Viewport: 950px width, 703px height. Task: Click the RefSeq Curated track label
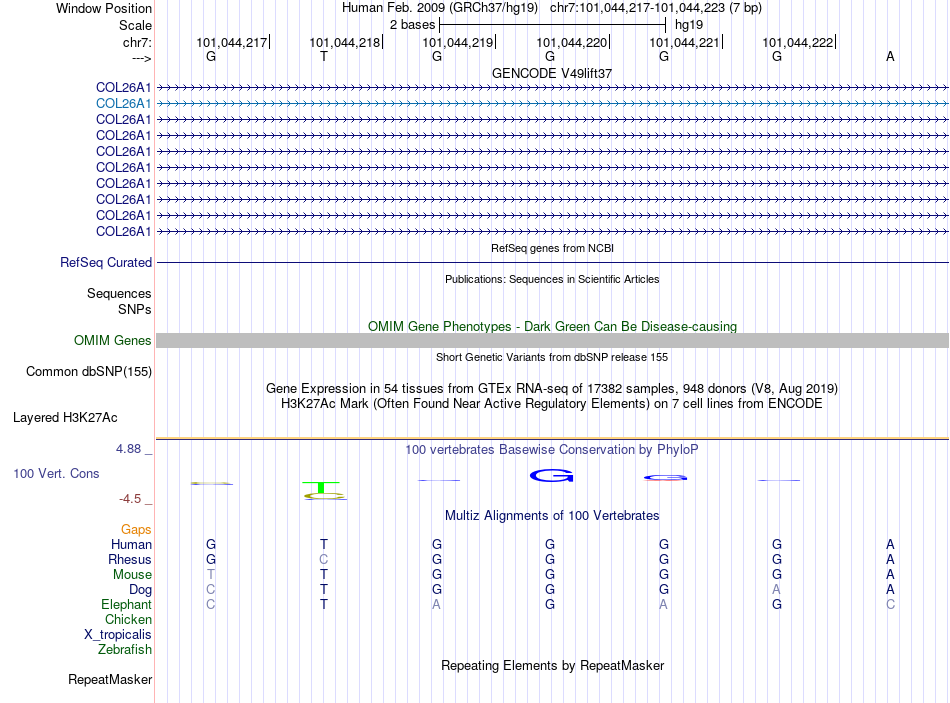coord(106,262)
